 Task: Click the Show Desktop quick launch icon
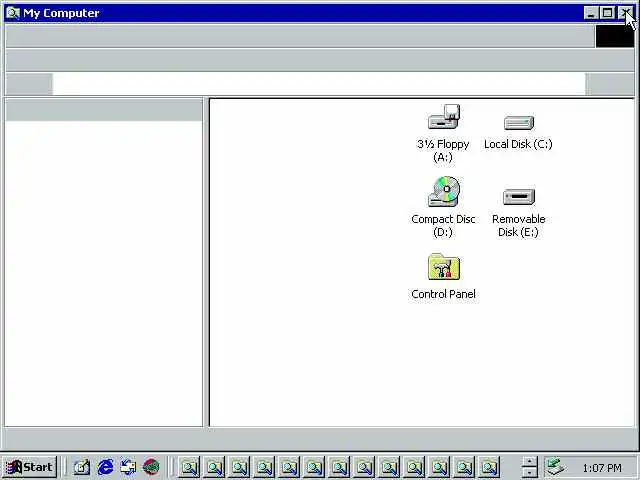click(82, 467)
